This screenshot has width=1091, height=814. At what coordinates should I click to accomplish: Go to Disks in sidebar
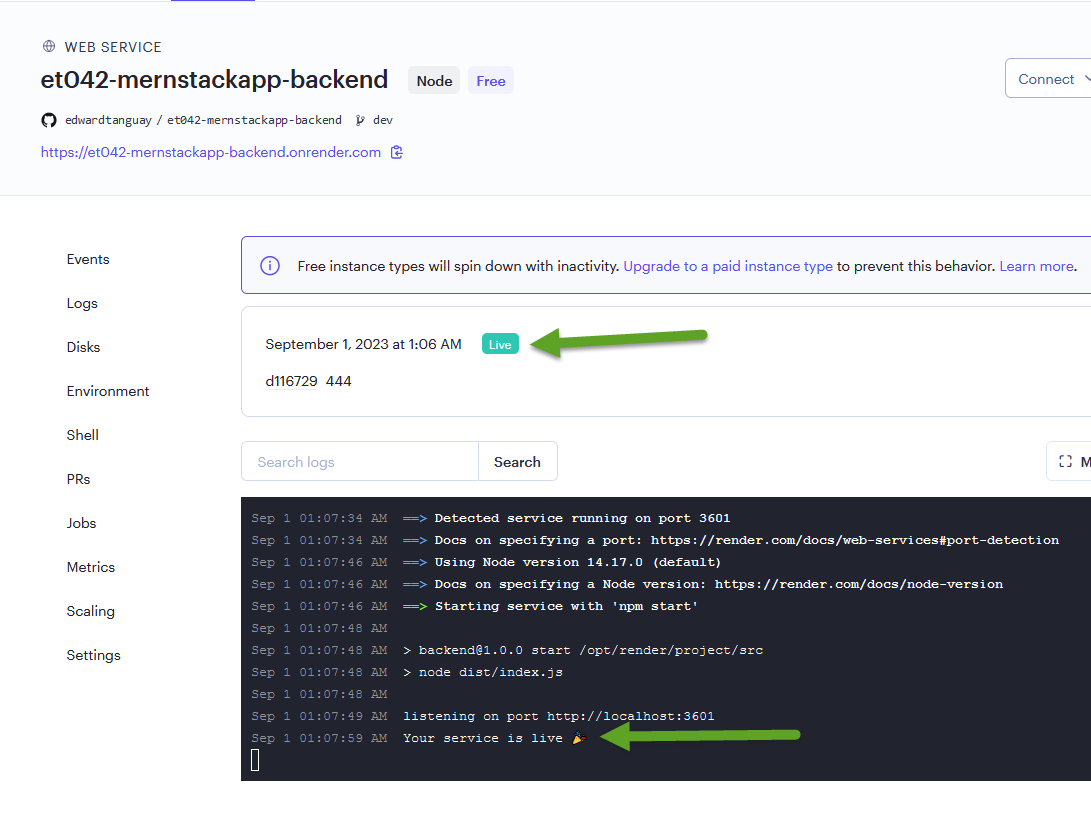click(83, 347)
